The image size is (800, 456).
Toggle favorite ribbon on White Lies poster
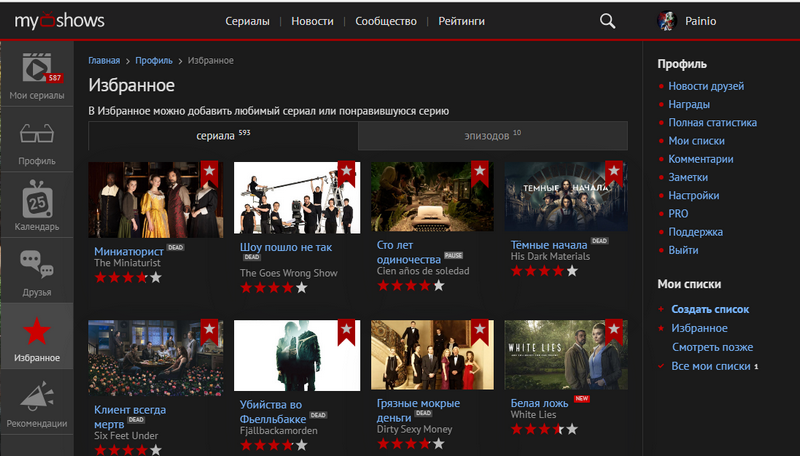614,332
